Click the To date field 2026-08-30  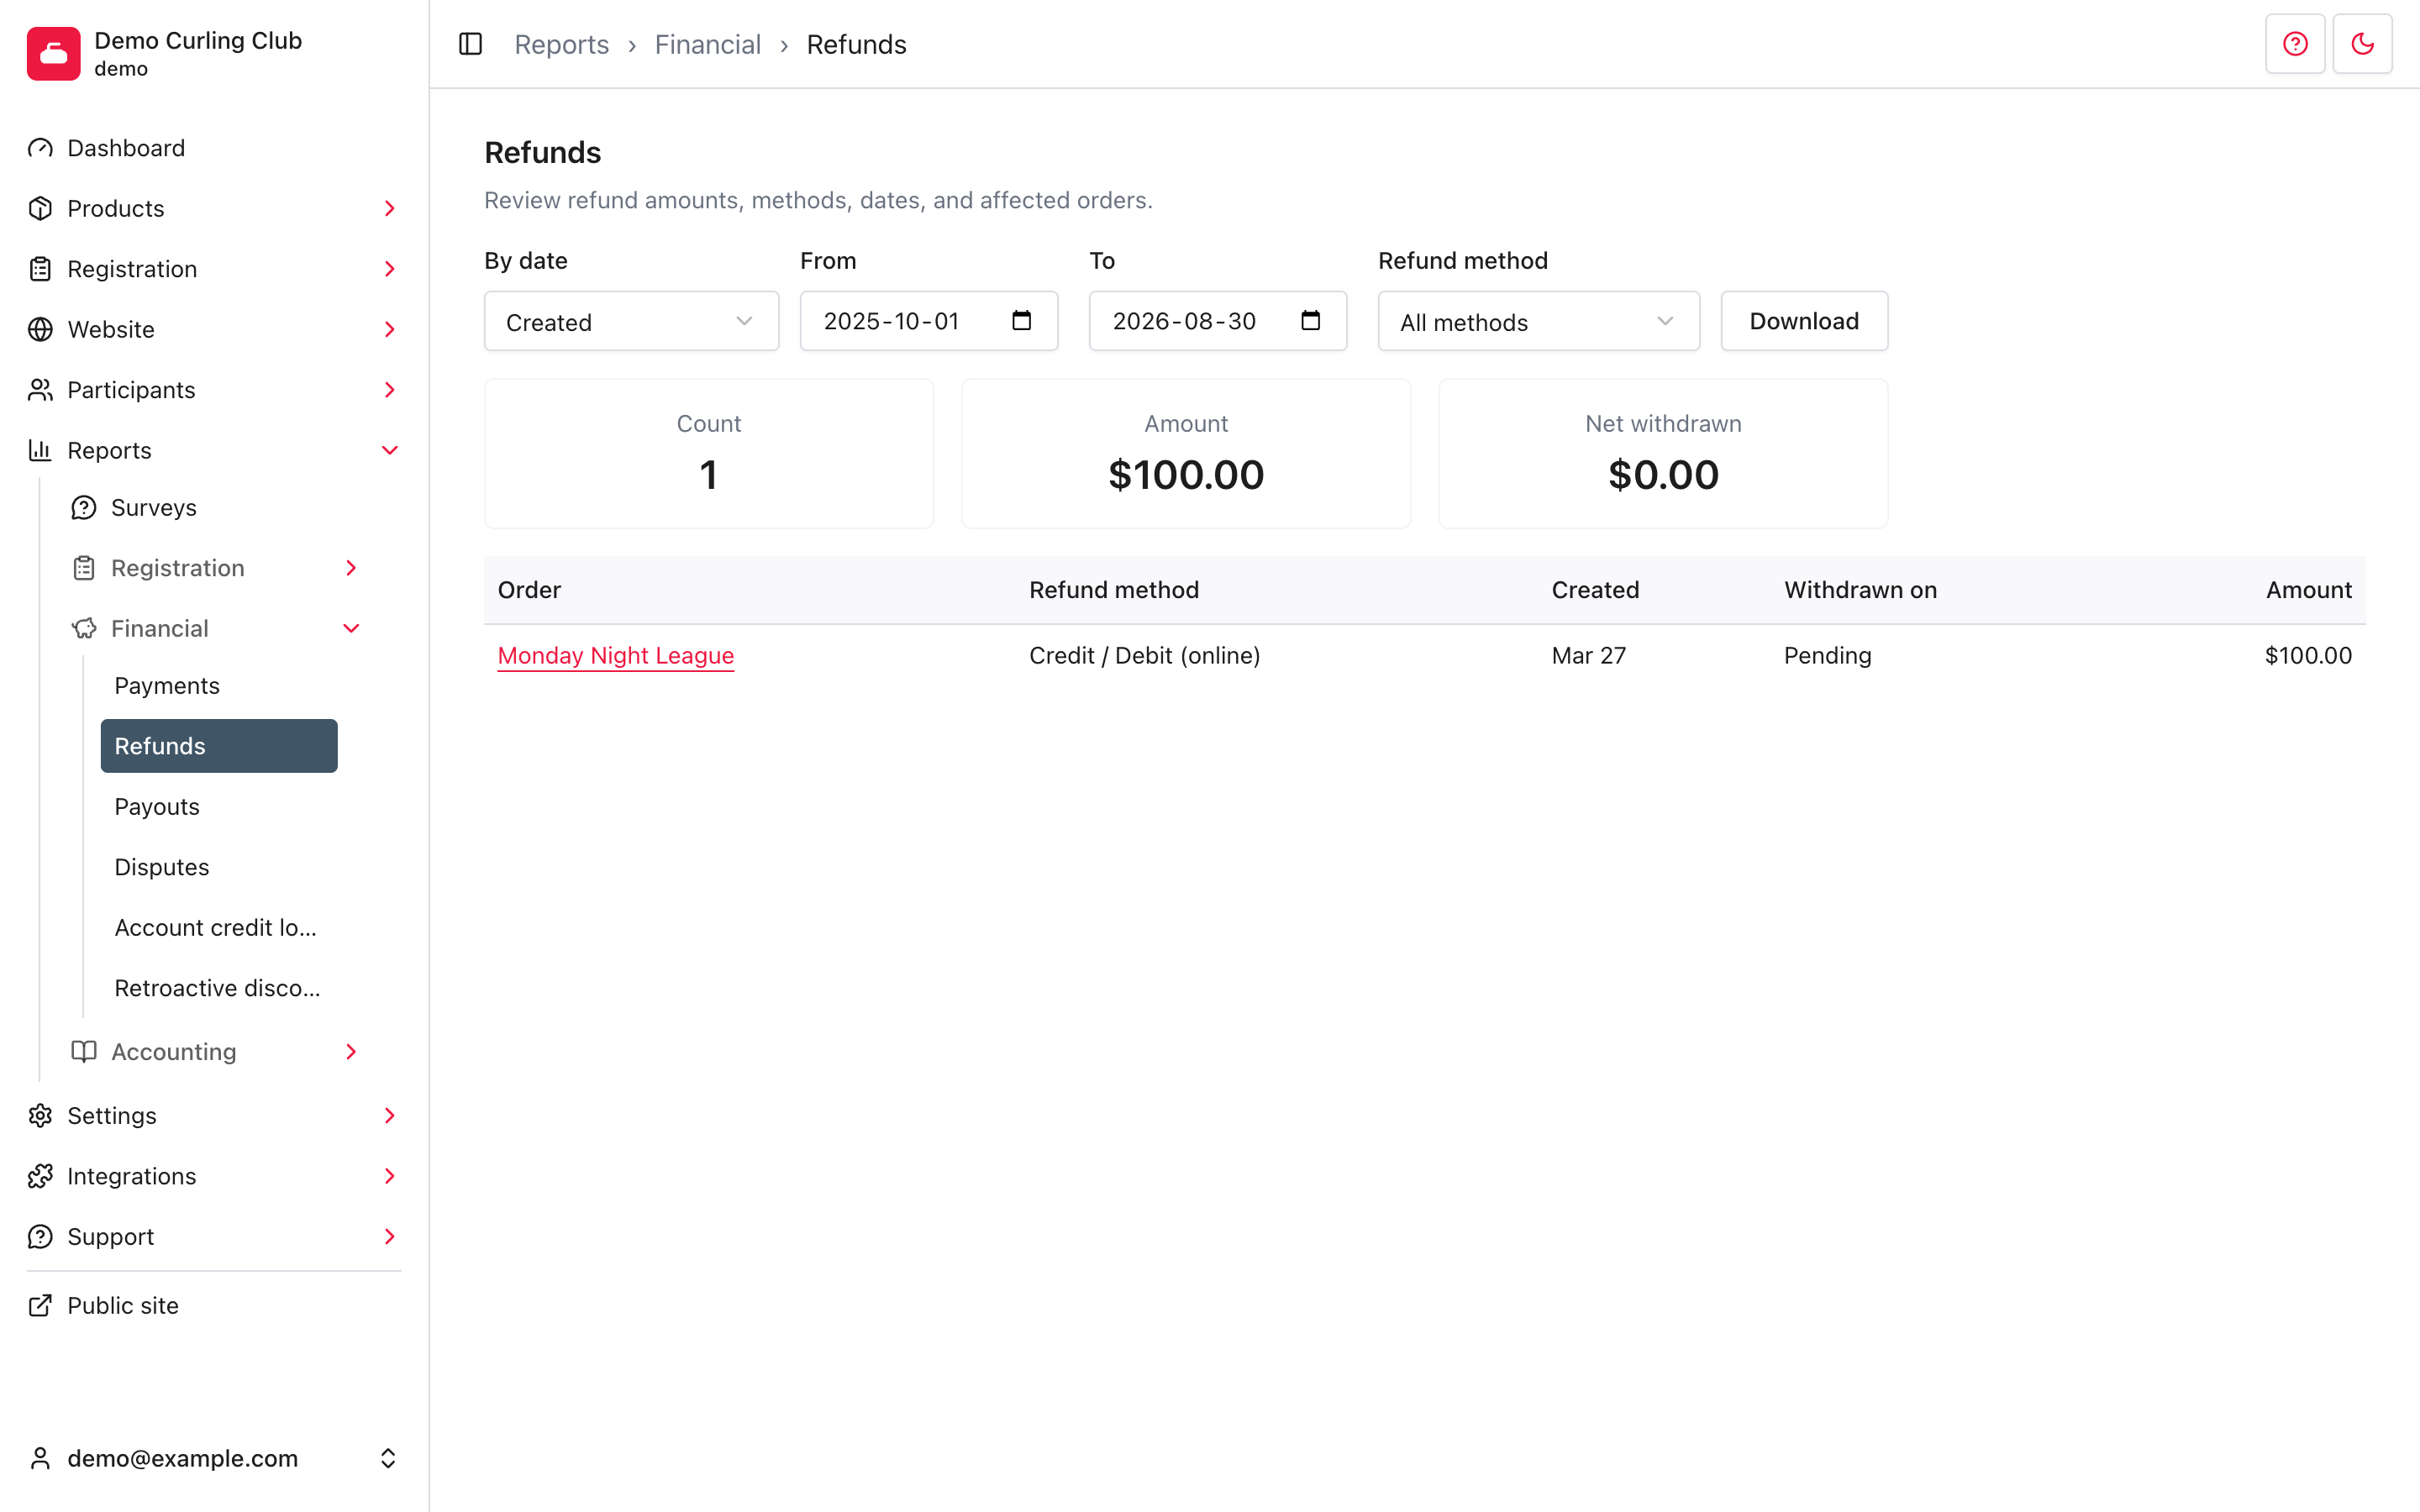[x=1218, y=321]
